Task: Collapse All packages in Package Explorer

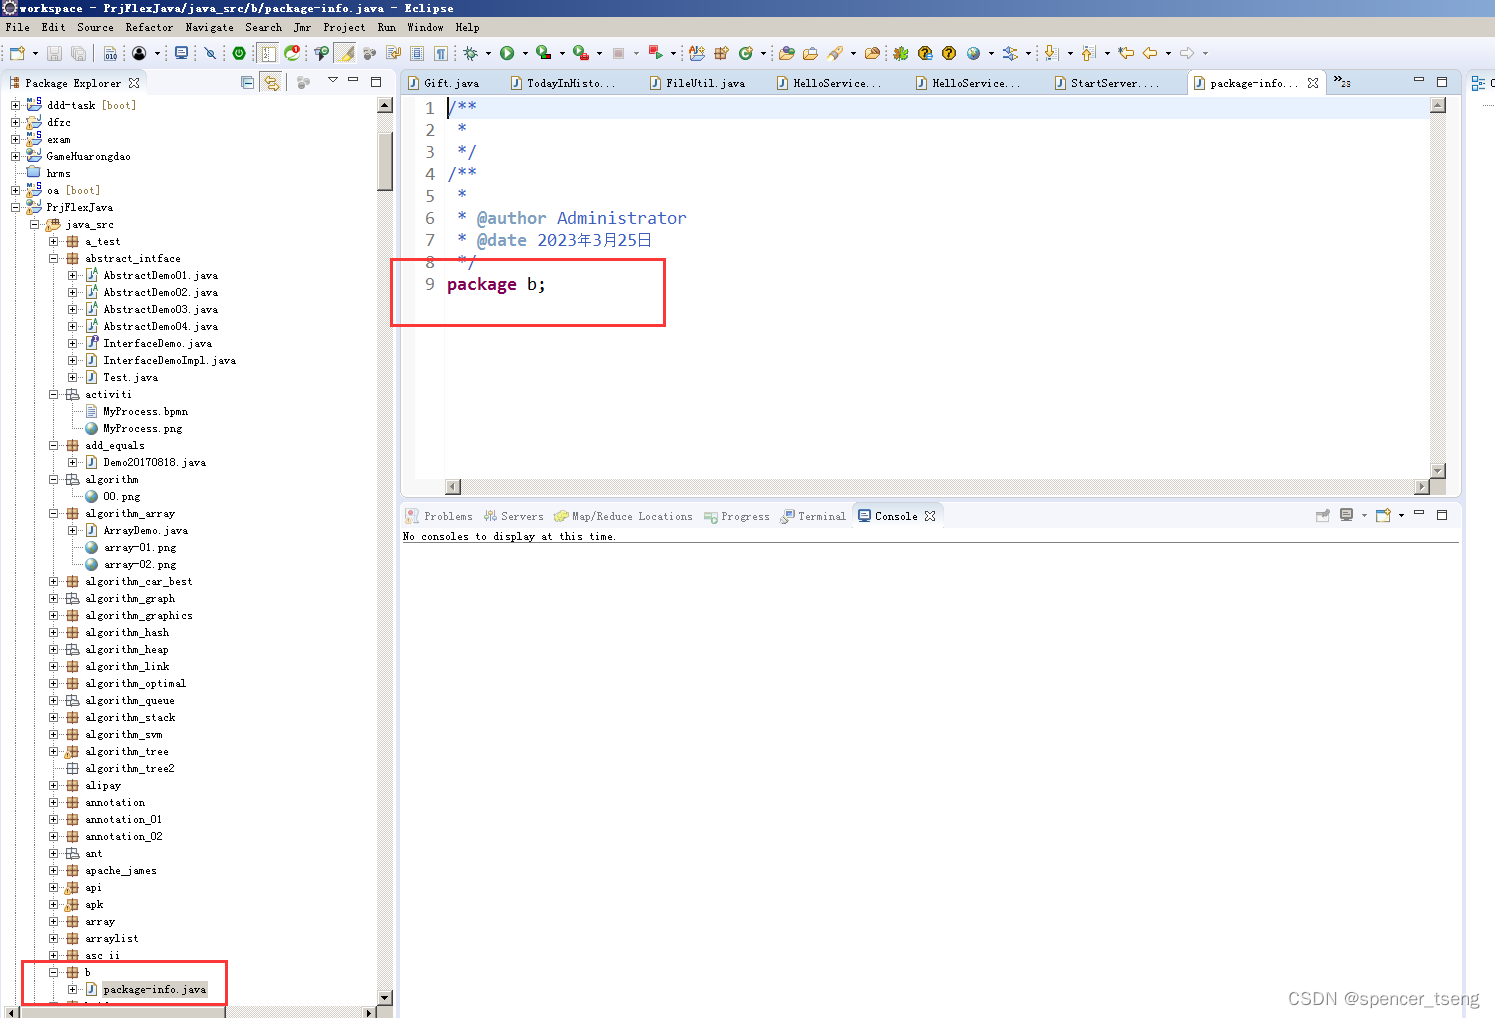Action: pos(247,83)
